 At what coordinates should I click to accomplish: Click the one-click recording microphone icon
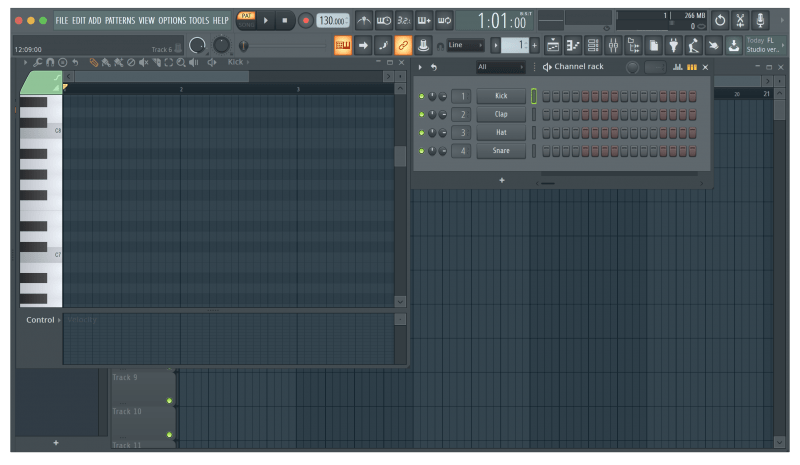760,21
